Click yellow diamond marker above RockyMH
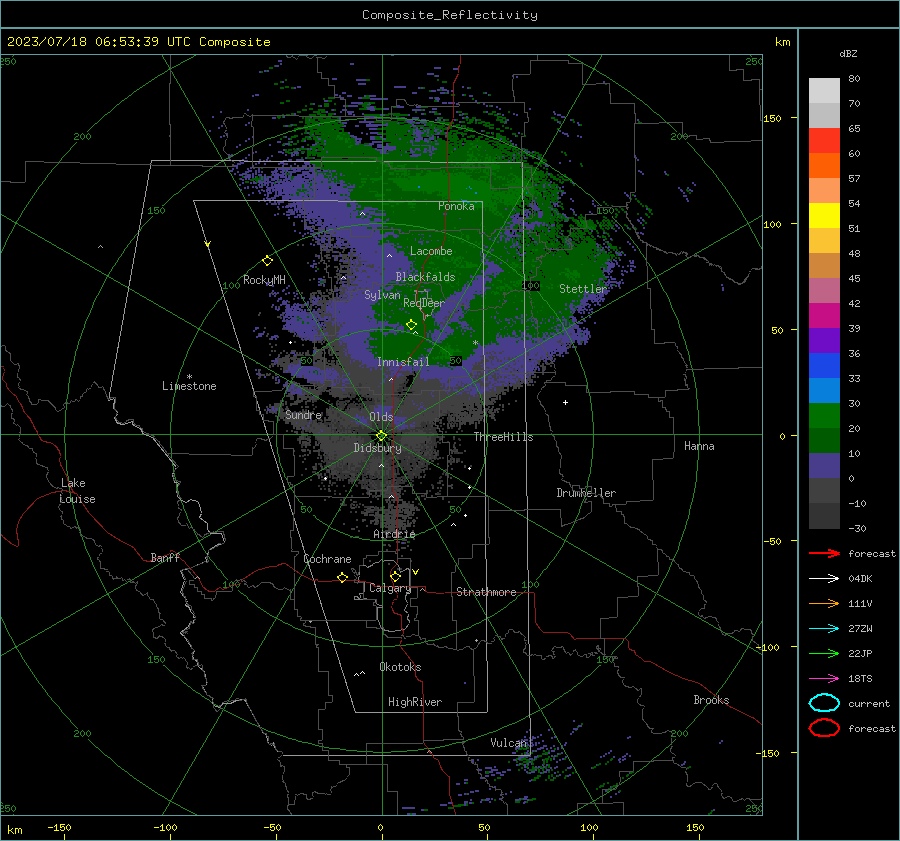Viewport: 900px width, 841px height. point(267,261)
